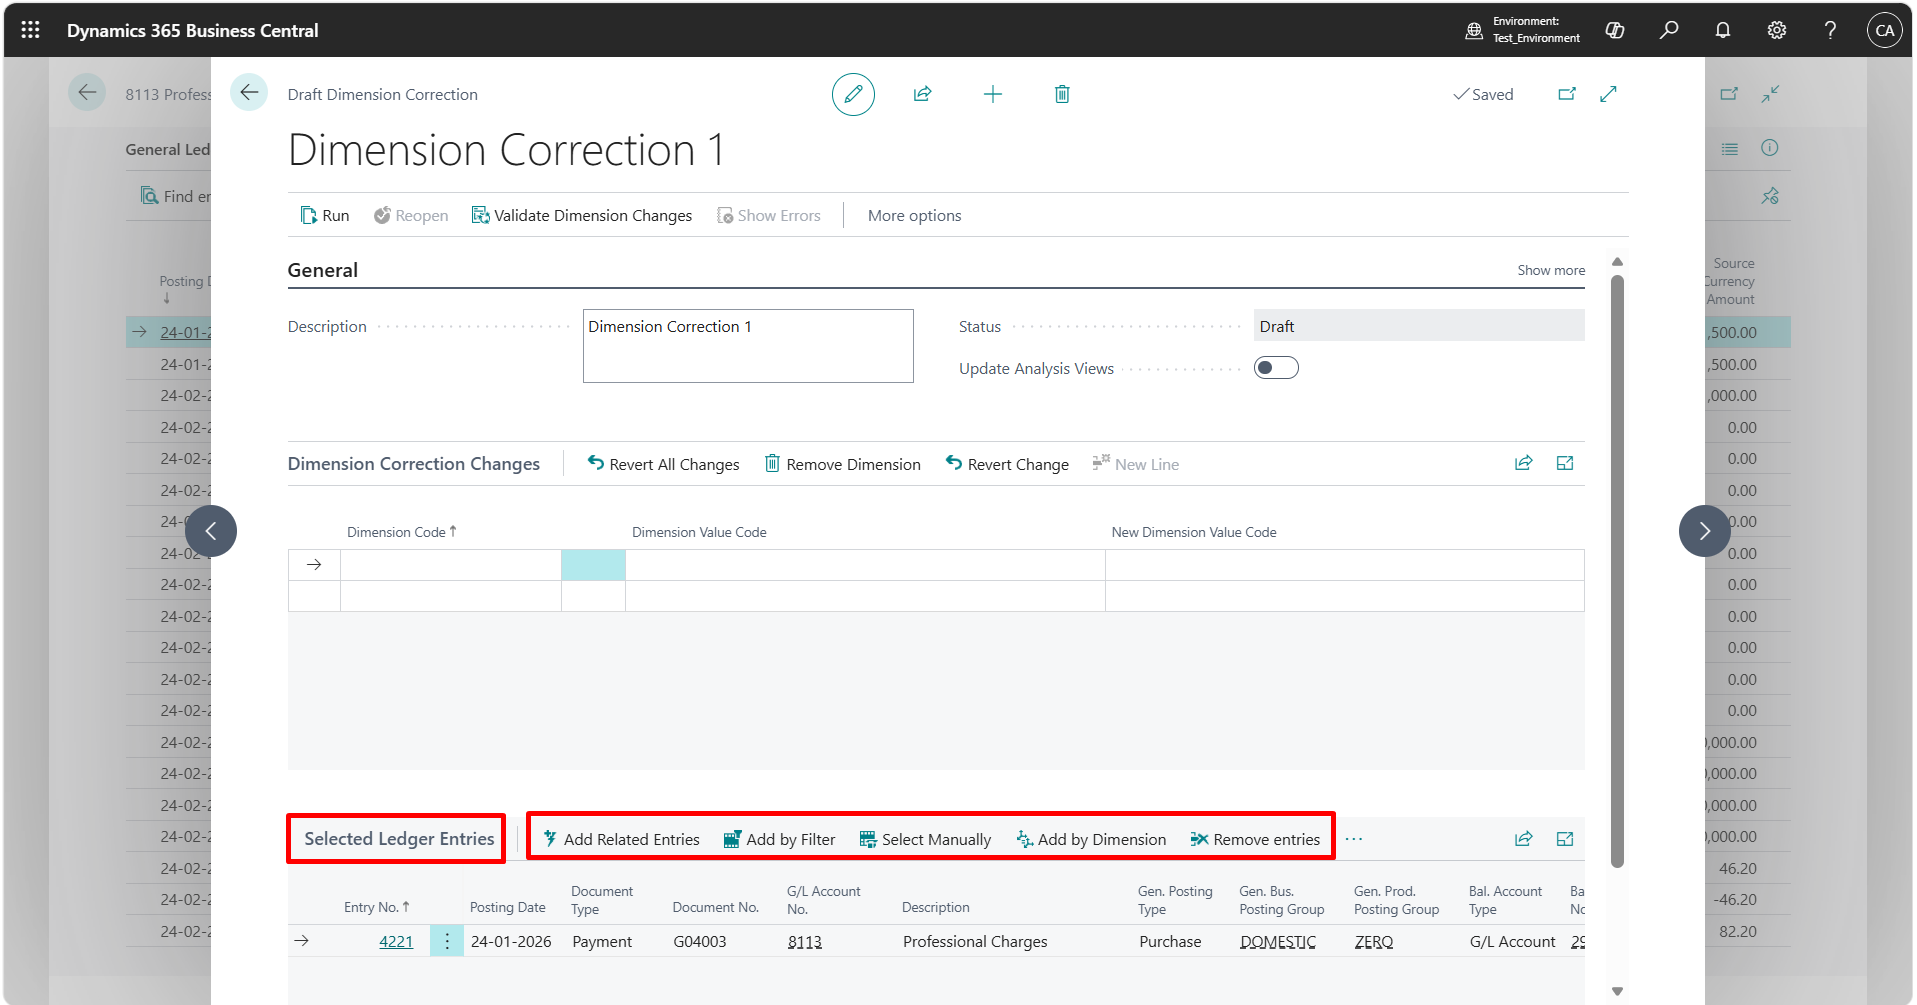Click New Line action
This screenshot has height=1005, width=1917.
(x=1136, y=464)
